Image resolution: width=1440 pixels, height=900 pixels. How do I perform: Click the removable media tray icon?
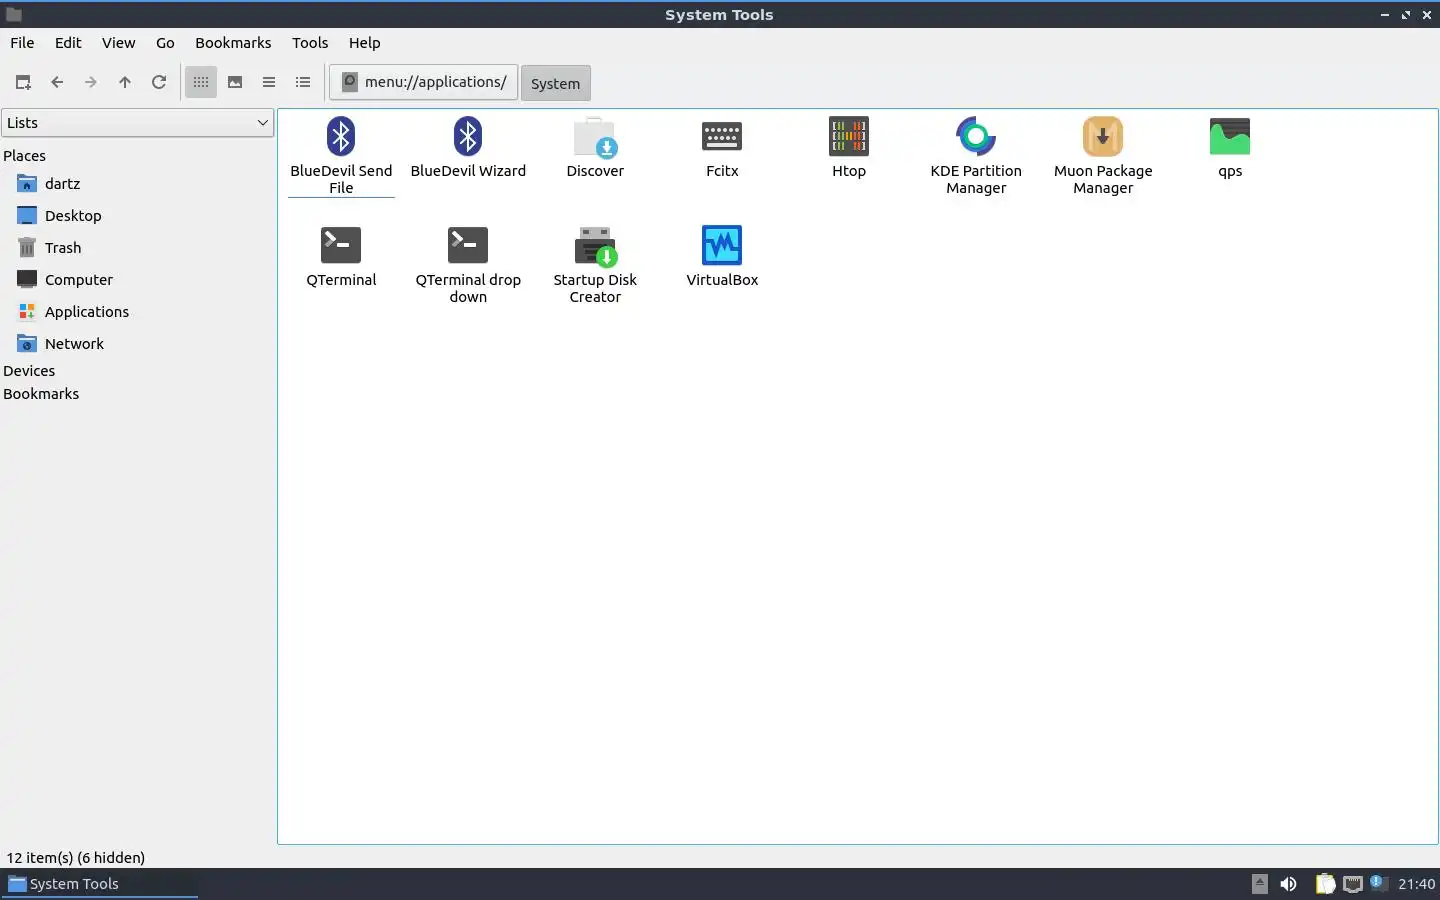click(1260, 884)
